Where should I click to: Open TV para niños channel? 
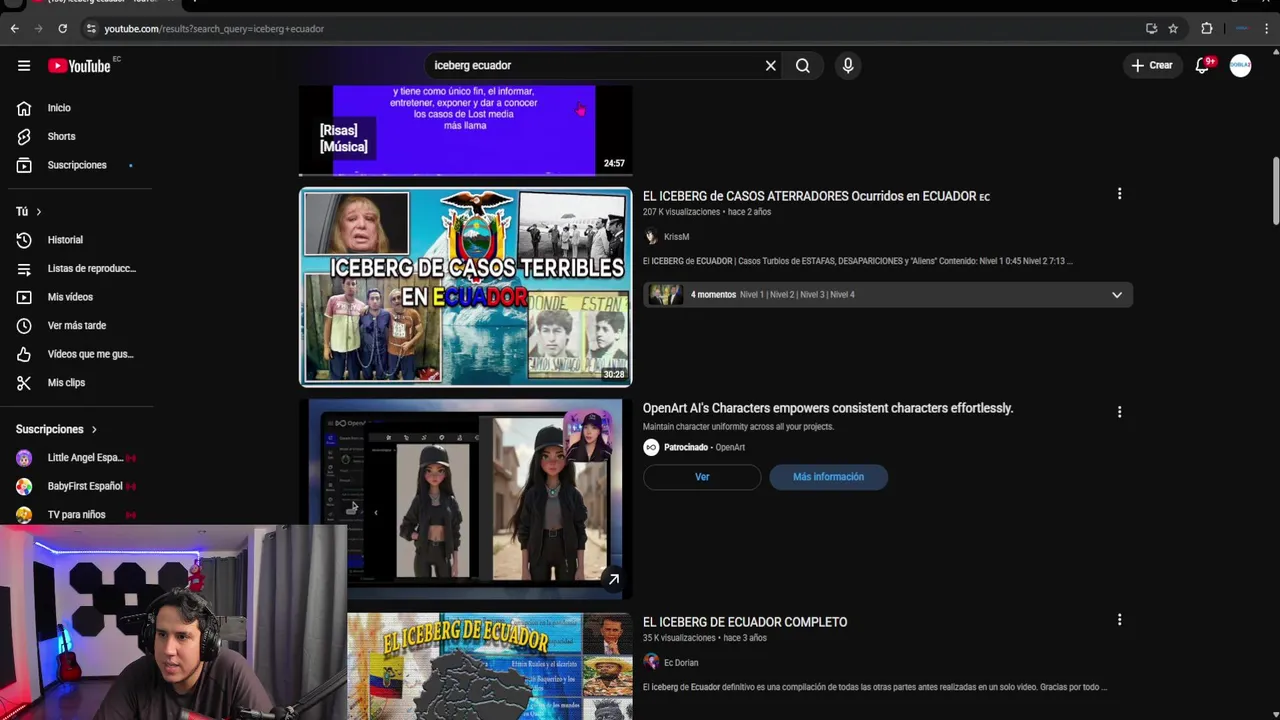[x=76, y=515]
